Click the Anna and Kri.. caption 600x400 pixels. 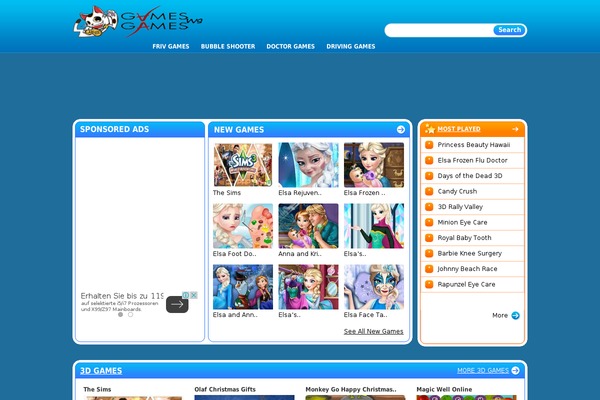tap(300, 254)
